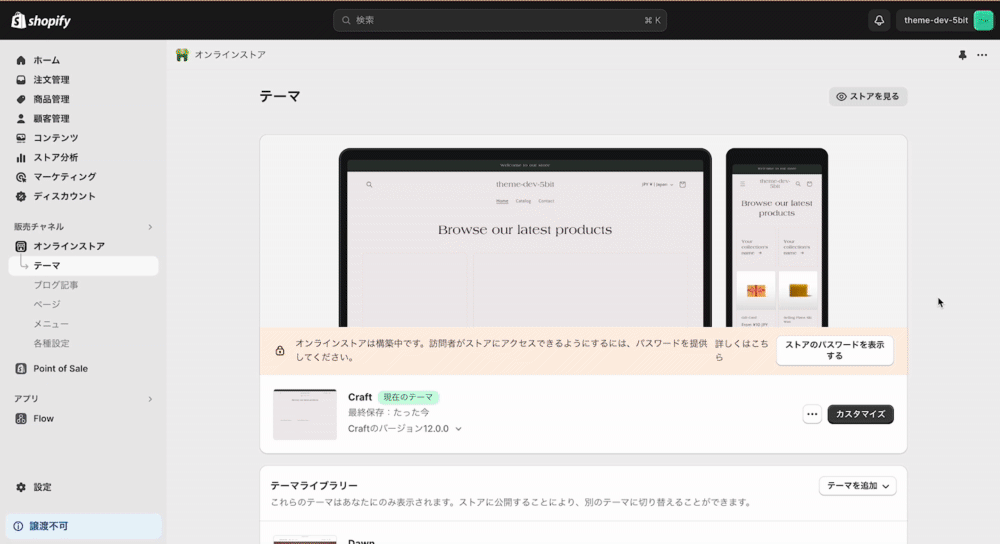Open メニュー in the sidebar
This screenshot has height=544, width=1000.
click(x=51, y=324)
